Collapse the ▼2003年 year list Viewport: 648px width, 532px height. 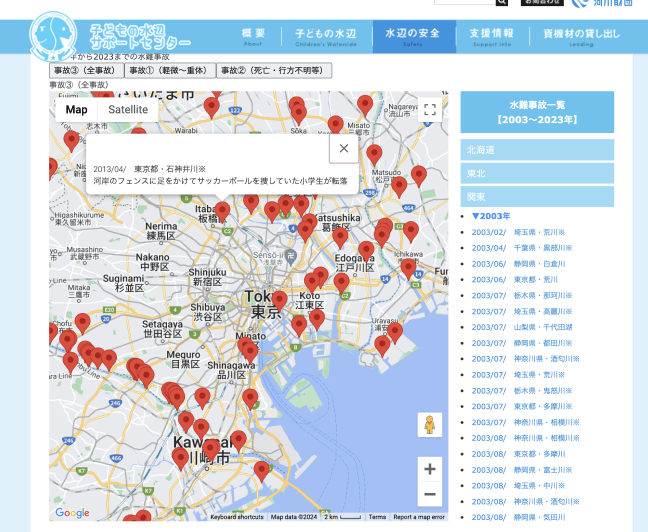tap(491, 216)
